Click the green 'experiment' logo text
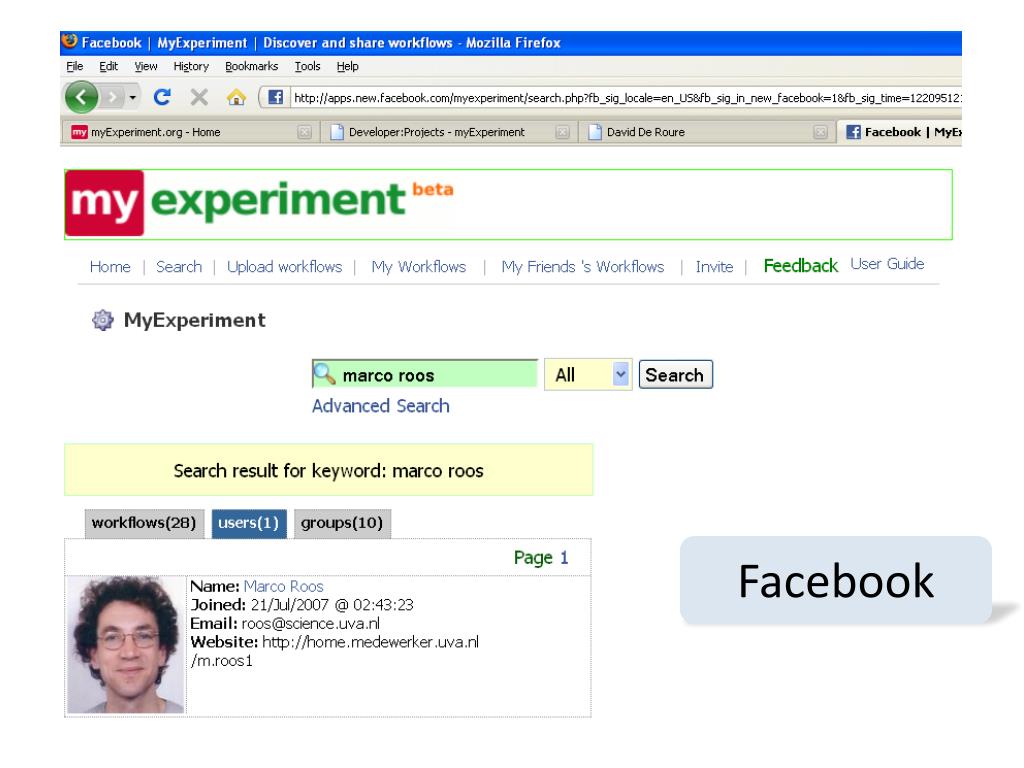Image resolution: width=1024 pixels, height=768 pixels. tap(279, 200)
